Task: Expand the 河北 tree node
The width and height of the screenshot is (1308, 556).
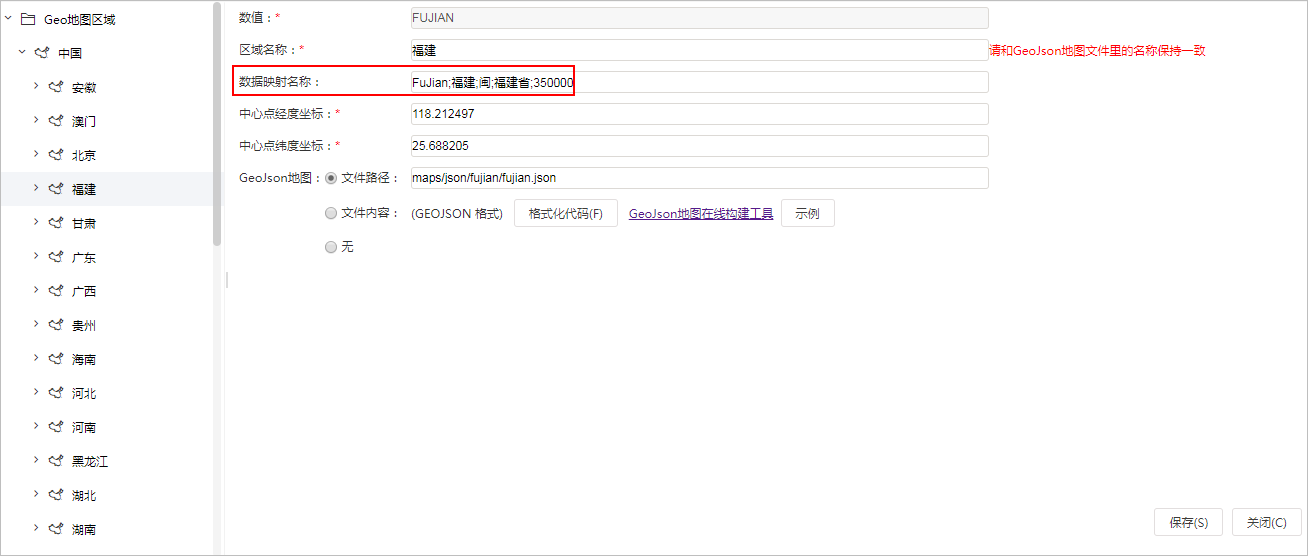Action: pyautogui.click(x=36, y=392)
